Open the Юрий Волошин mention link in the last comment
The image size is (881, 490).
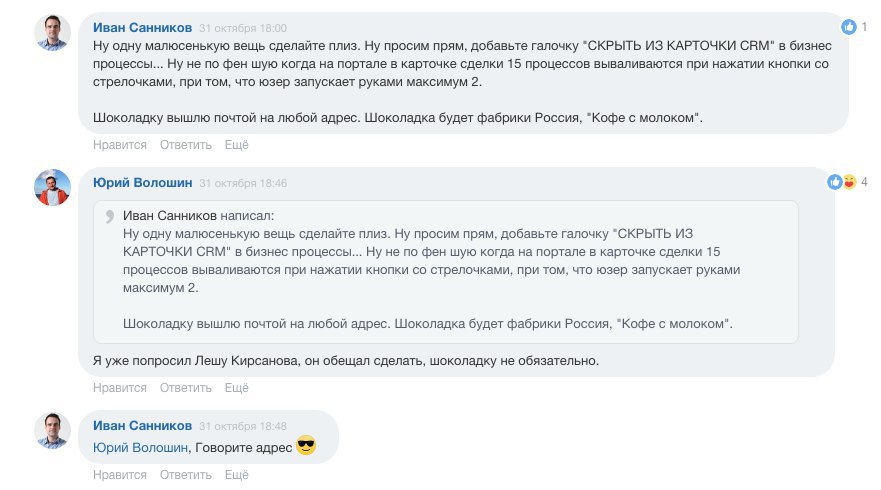(140, 448)
